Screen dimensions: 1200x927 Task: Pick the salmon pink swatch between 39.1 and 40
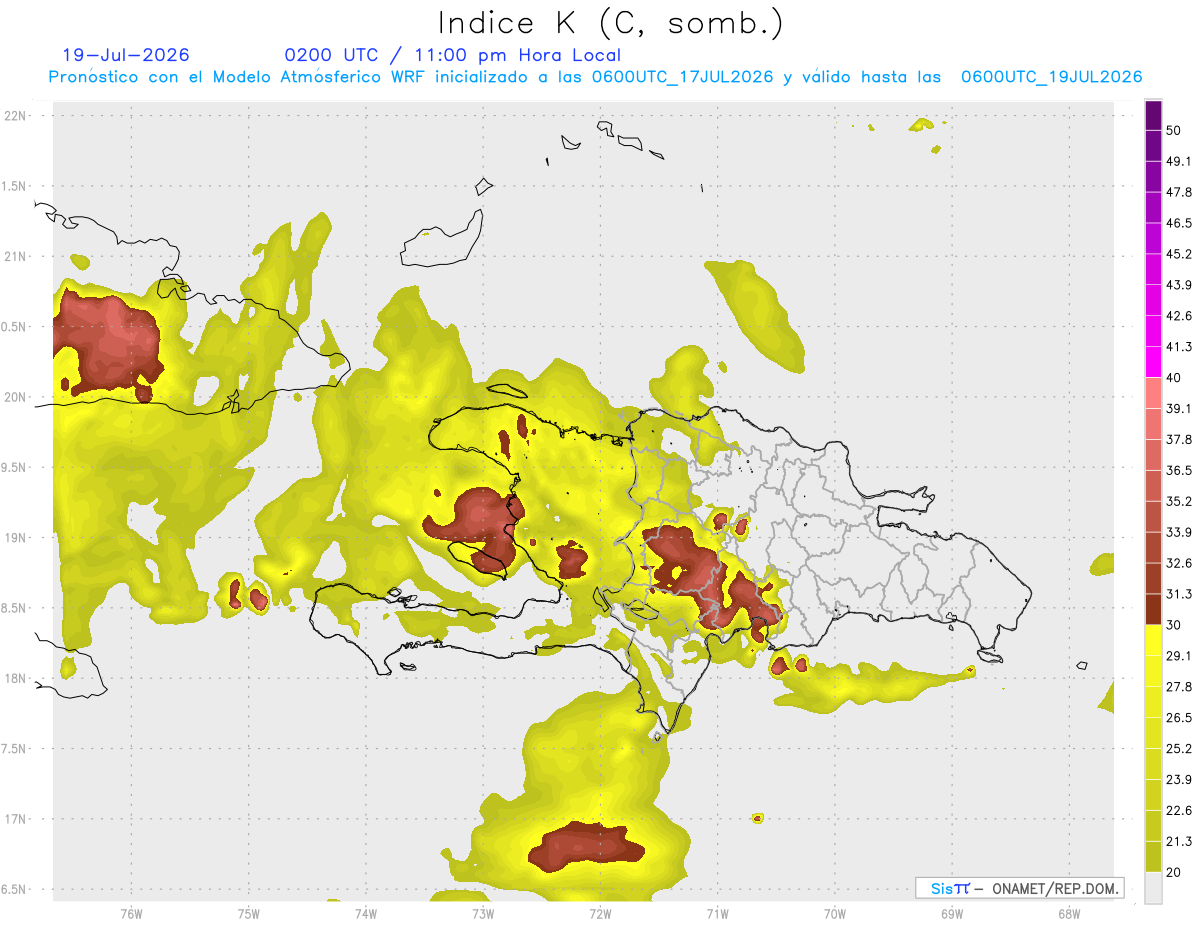coord(1153,393)
